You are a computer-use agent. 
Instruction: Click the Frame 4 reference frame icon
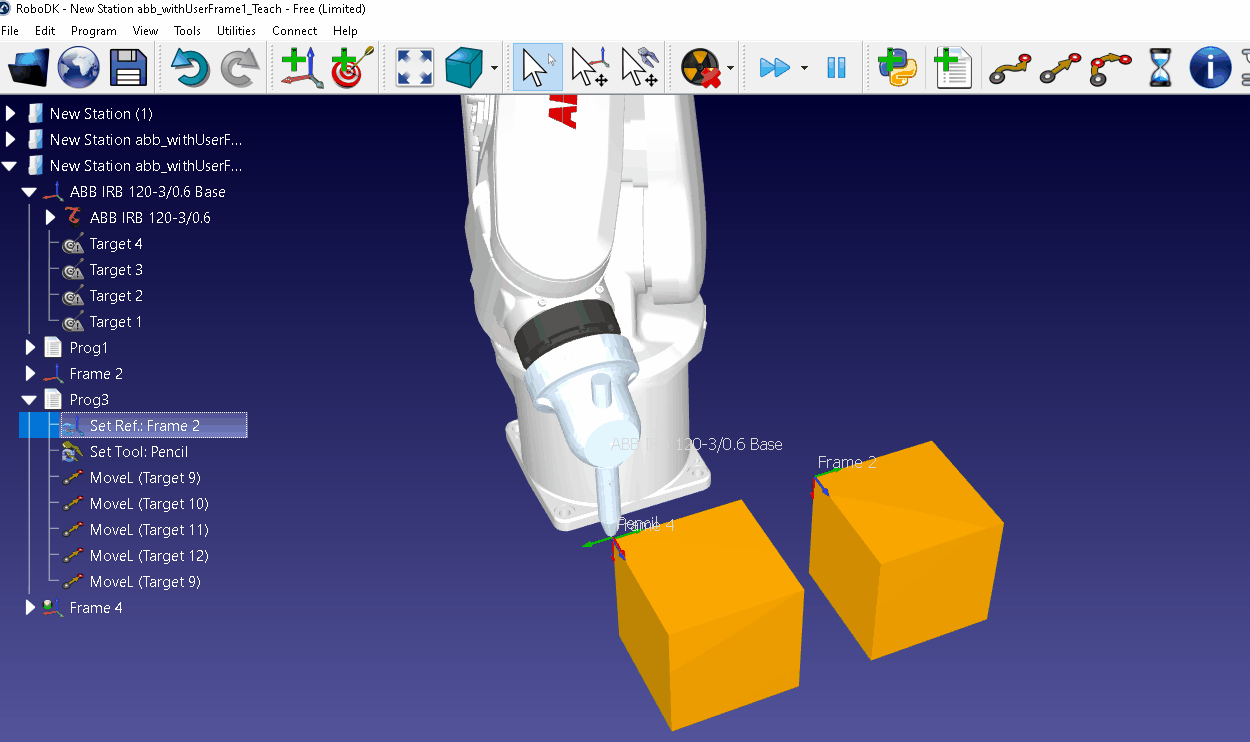click(x=53, y=608)
